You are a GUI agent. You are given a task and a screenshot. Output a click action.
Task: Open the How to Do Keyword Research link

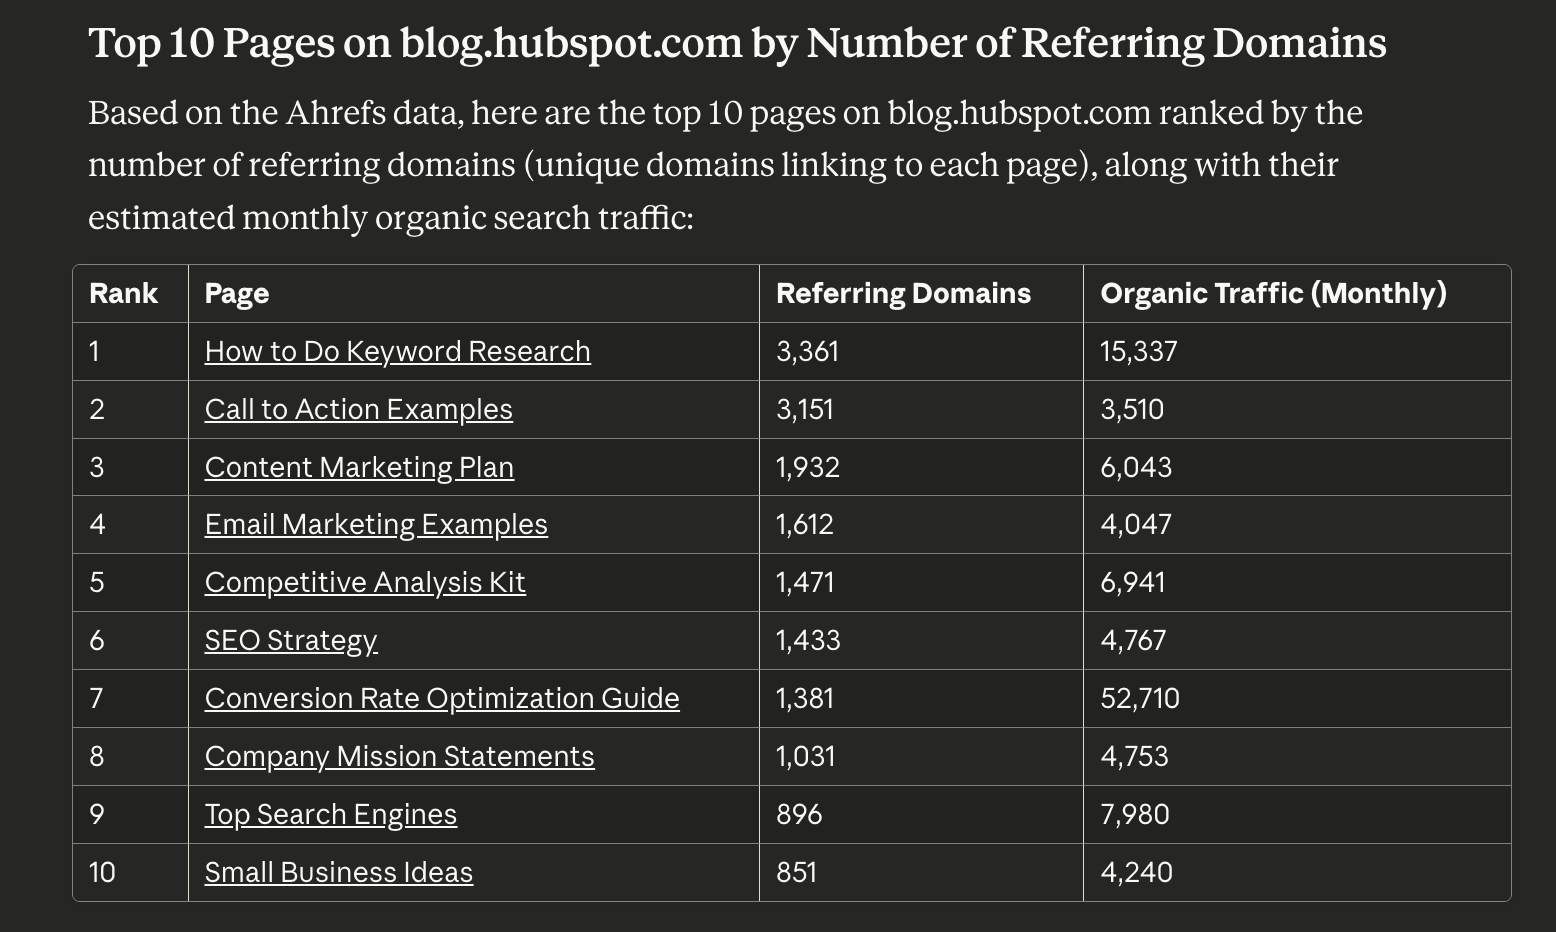(397, 352)
